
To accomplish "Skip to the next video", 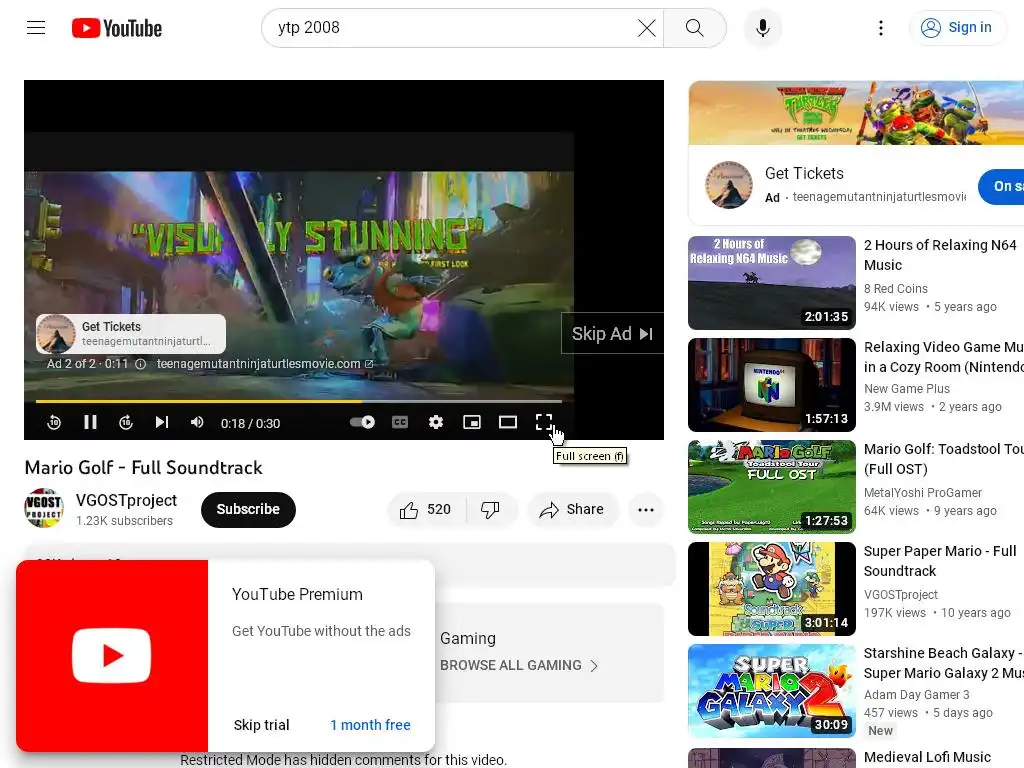I will point(162,423).
